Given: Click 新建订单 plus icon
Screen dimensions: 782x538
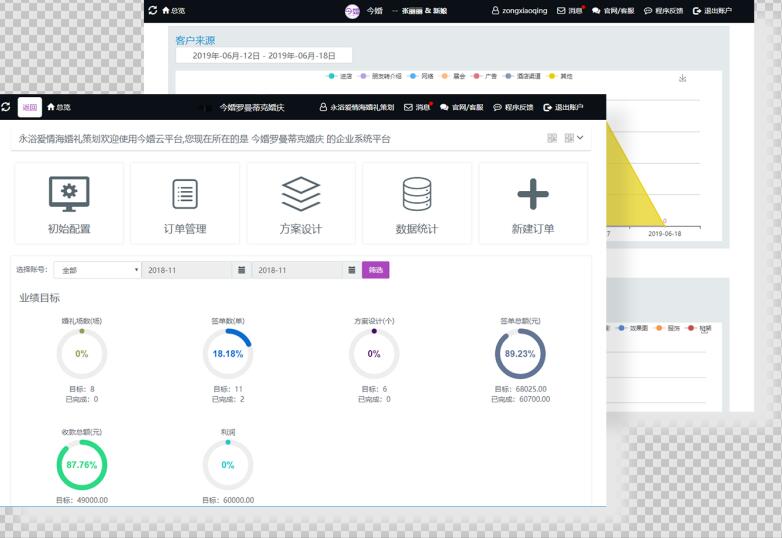Looking at the screenshot, I should (x=533, y=194).
